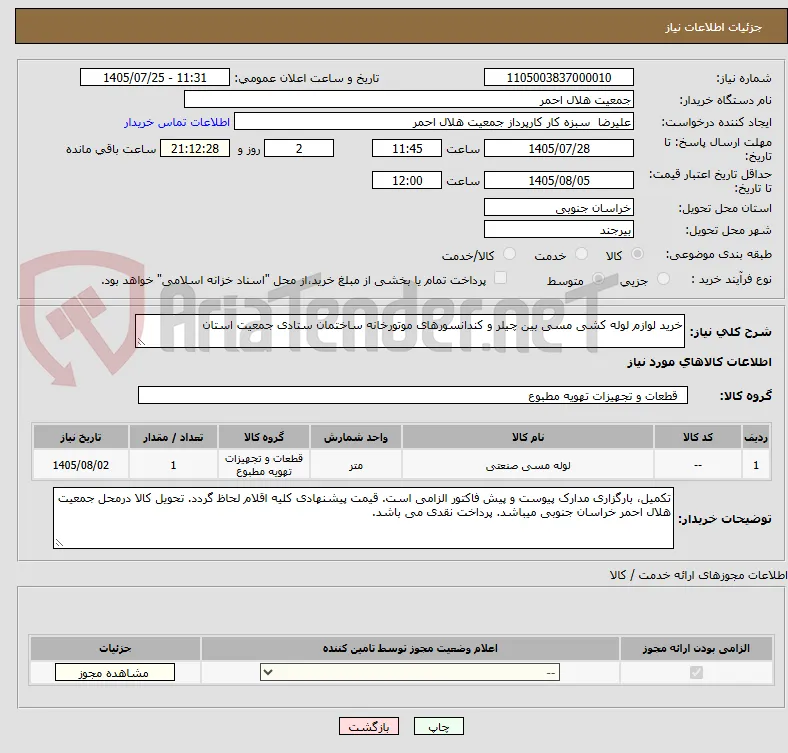Toggle the Islamic treasury payment checkbox
The height and width of the screenshot is (753, 788).
coord(500,278)
